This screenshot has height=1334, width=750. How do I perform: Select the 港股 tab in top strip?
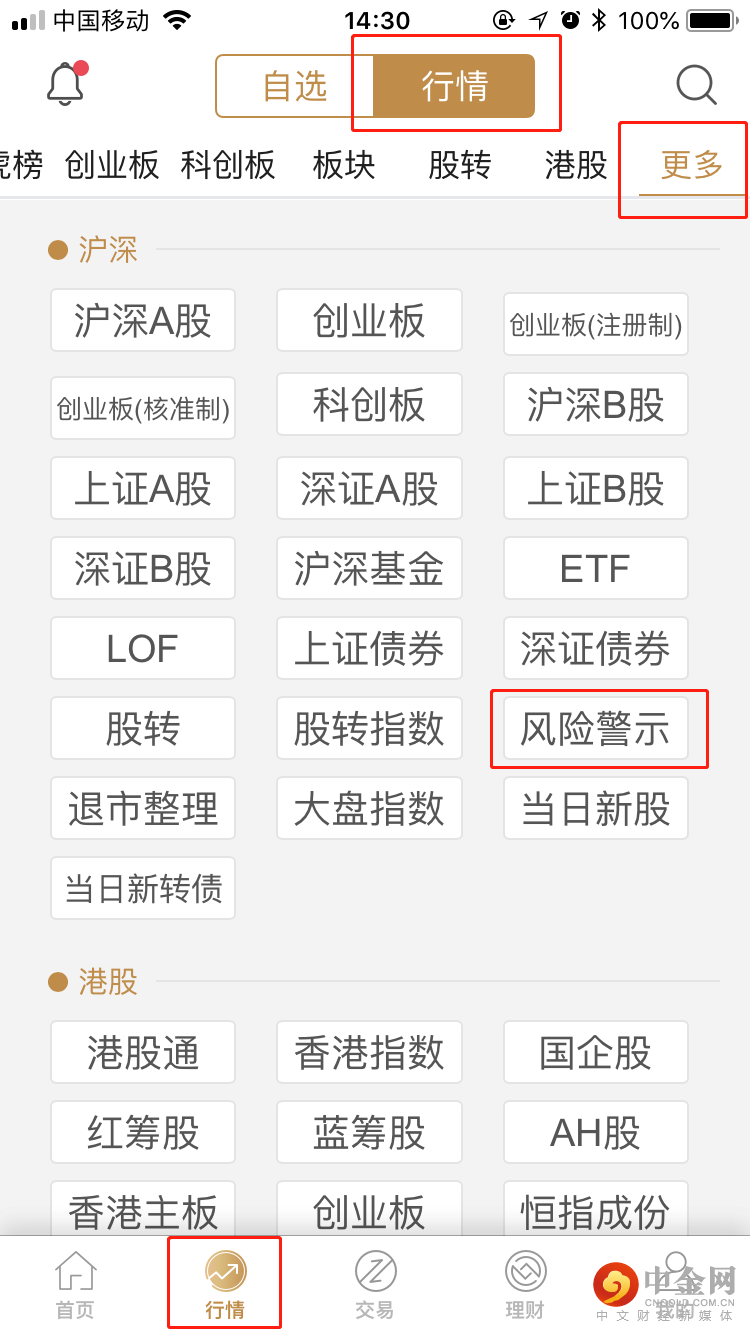click(576, 165)
